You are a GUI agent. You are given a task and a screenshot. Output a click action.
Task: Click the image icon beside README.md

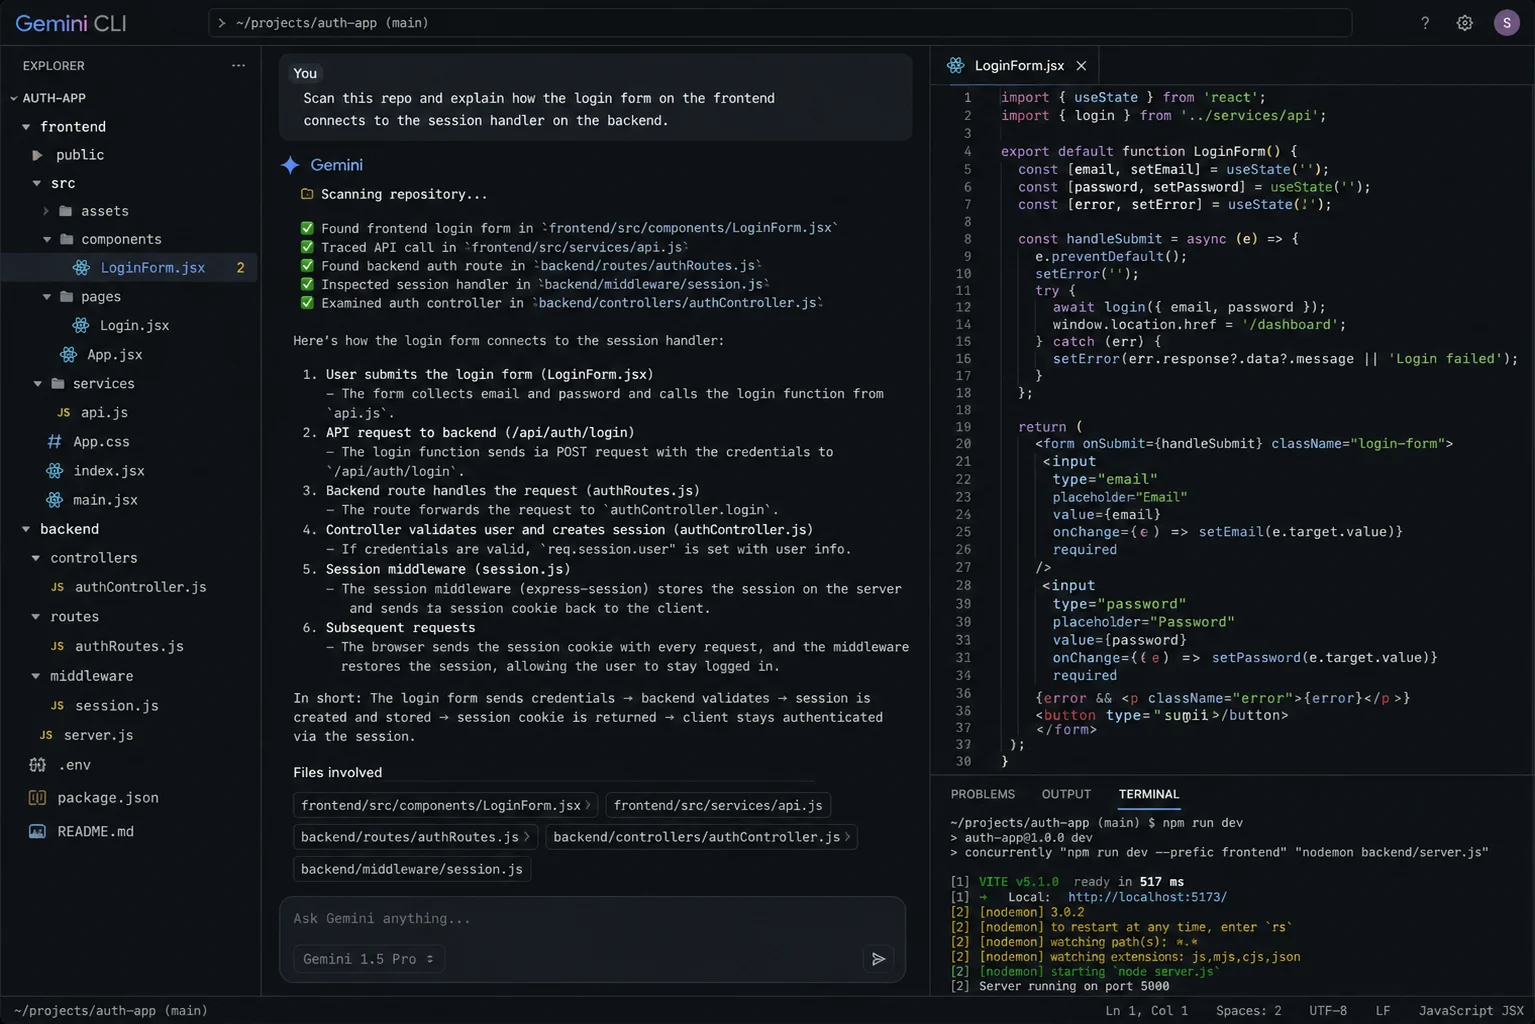pyautogui.click(x=37, y=832)
